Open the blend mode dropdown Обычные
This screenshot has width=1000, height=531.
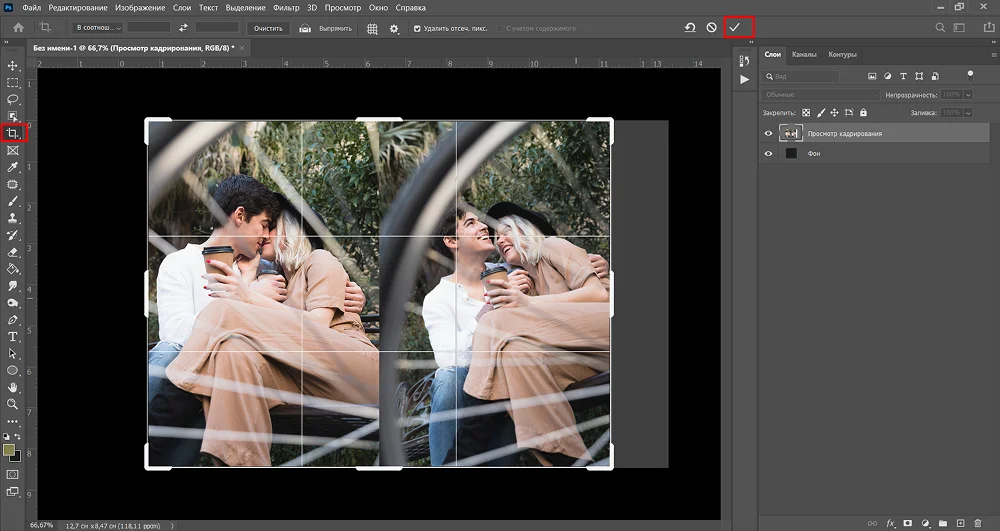820,94
